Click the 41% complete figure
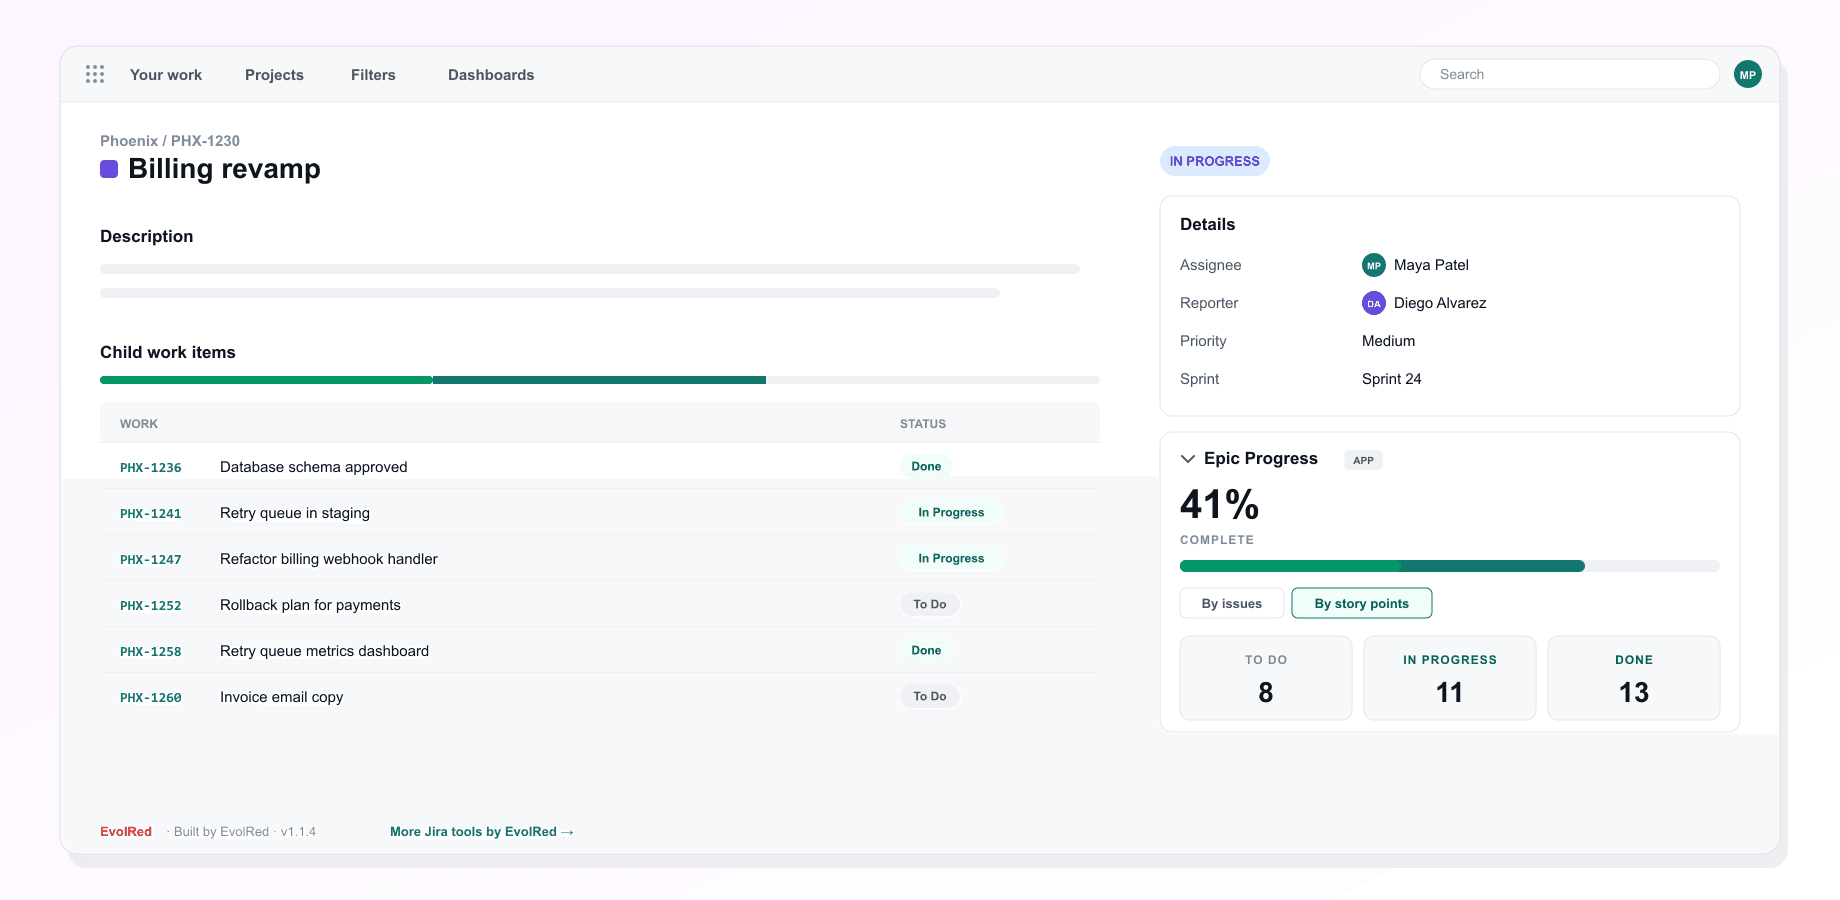Viewport: 1840px width, 900px height. click(x=1220, y=504)
